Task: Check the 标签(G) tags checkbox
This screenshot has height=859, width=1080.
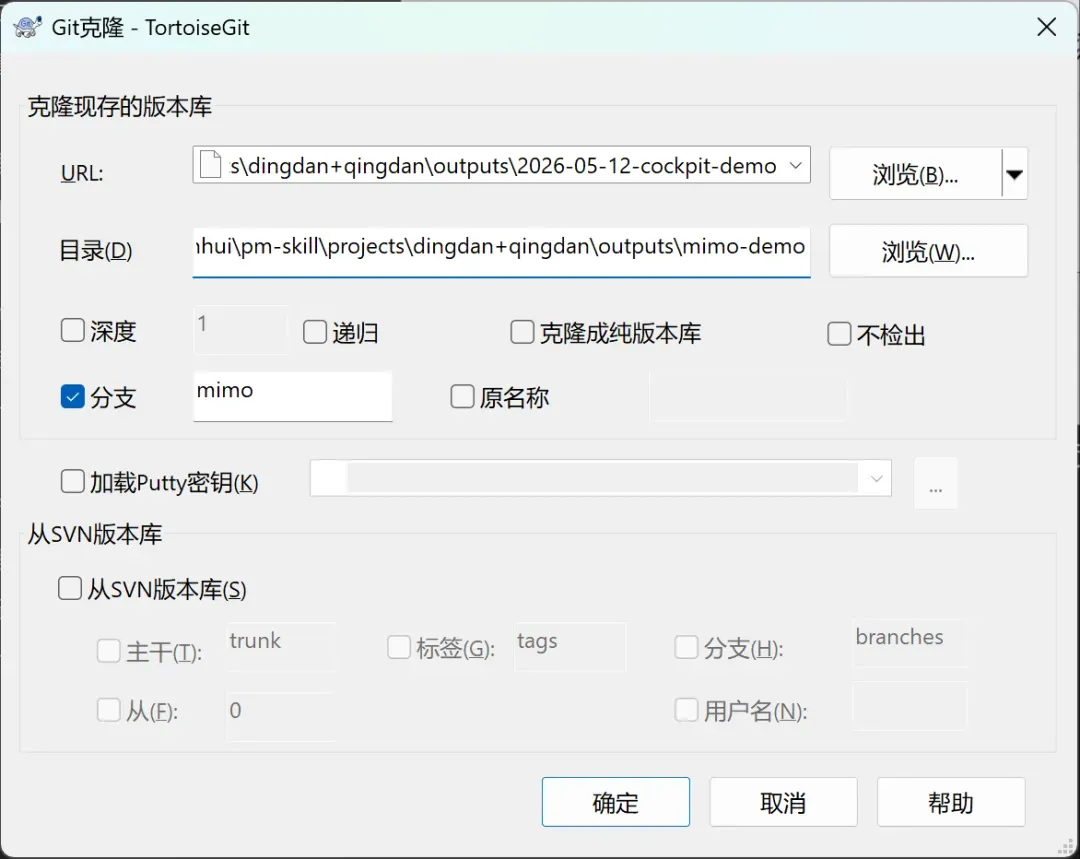Action: coord(399,648)
